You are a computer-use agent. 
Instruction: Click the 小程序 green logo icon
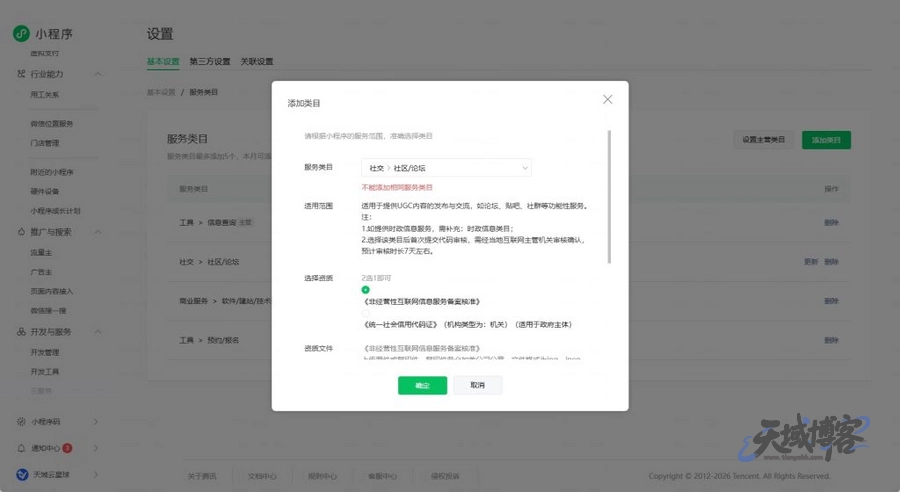tap(21, 33)
